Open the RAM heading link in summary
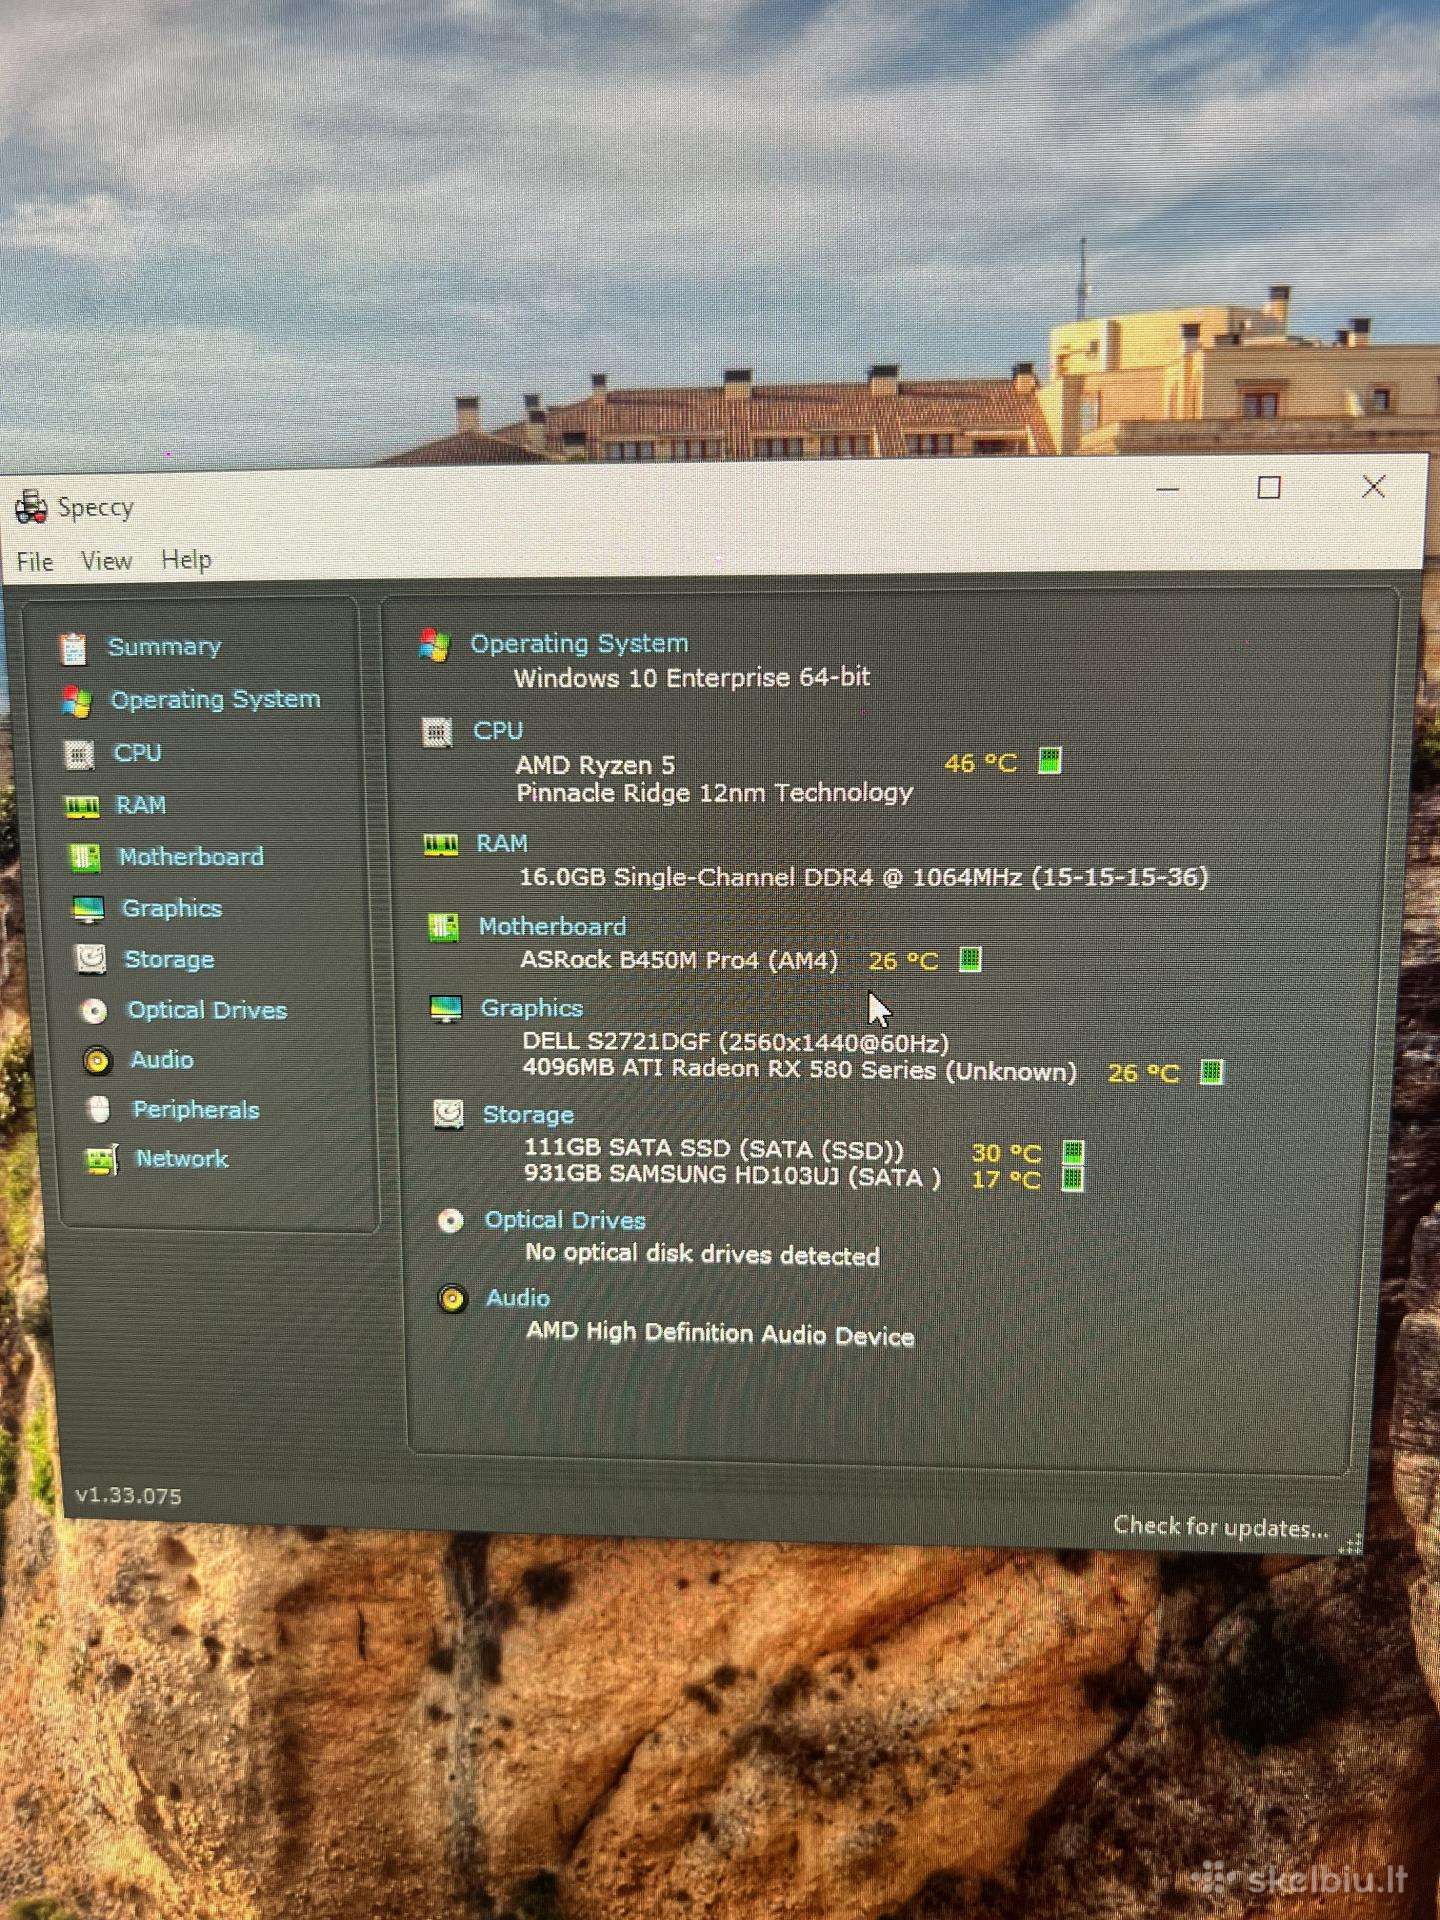 click(502, 844)
